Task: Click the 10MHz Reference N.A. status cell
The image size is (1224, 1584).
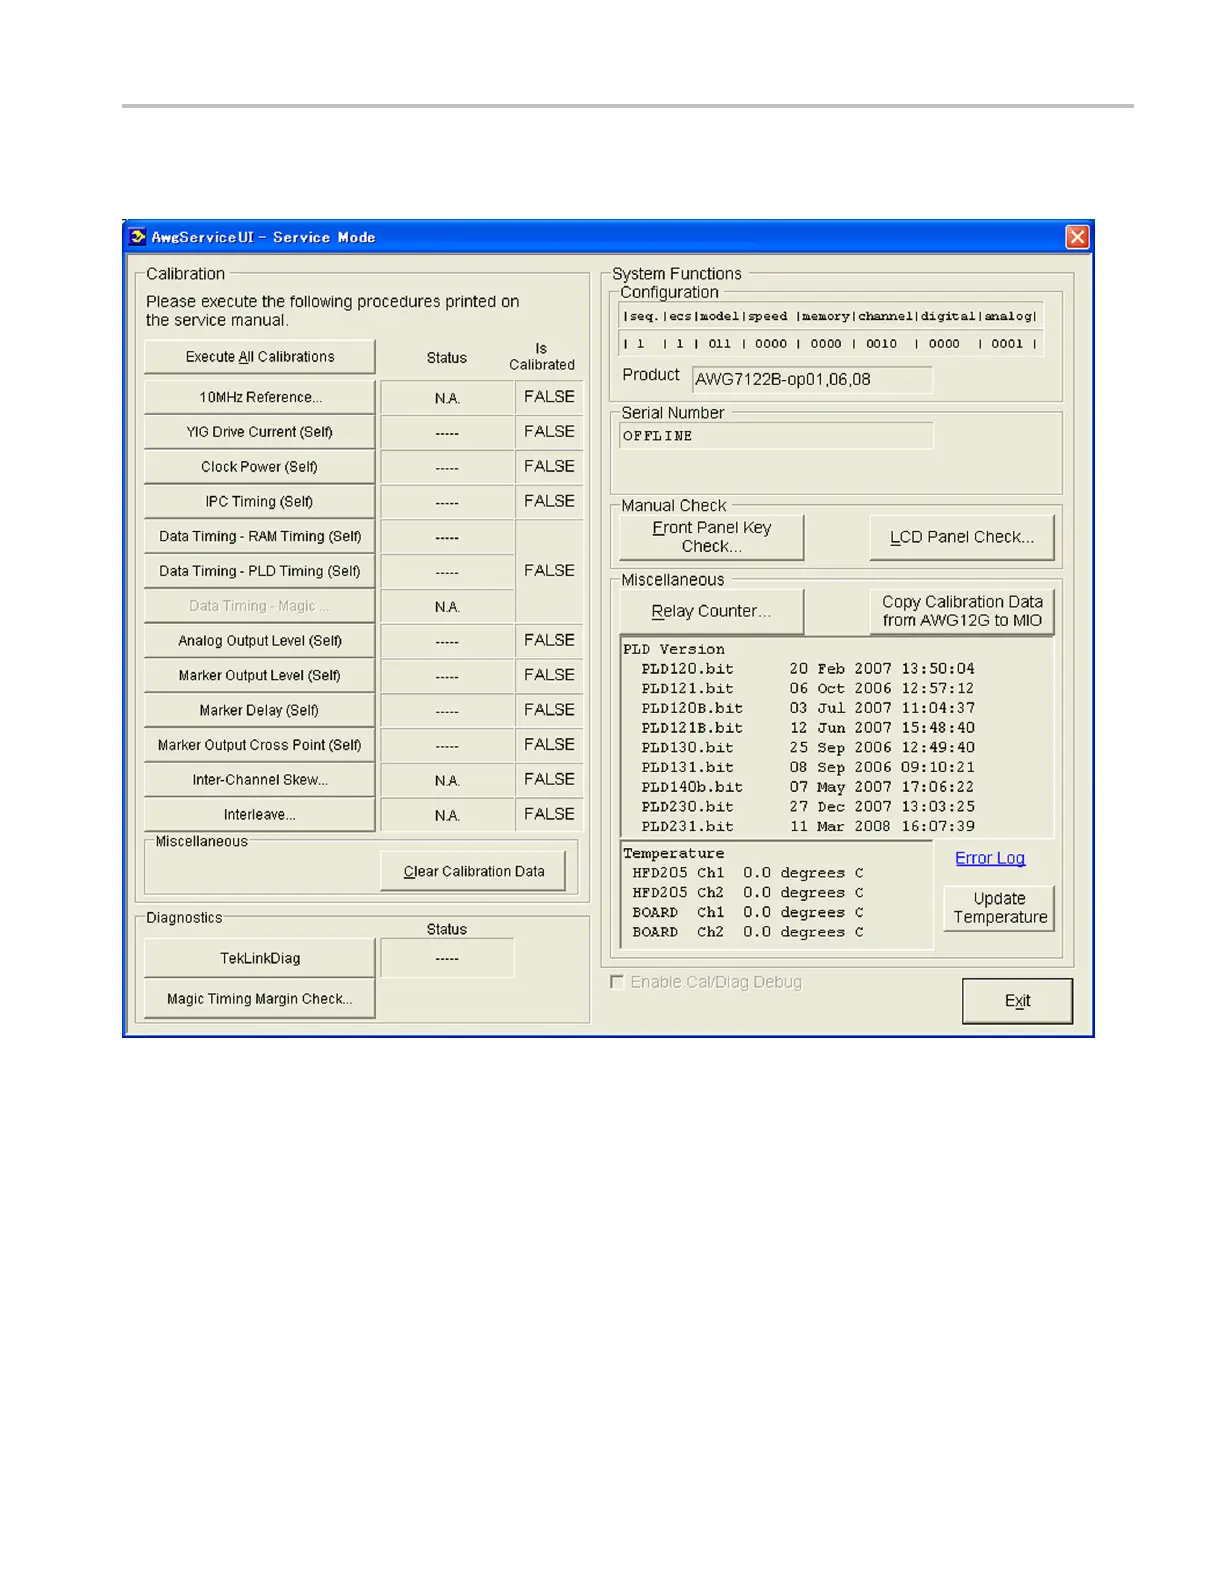Action: 447,398
